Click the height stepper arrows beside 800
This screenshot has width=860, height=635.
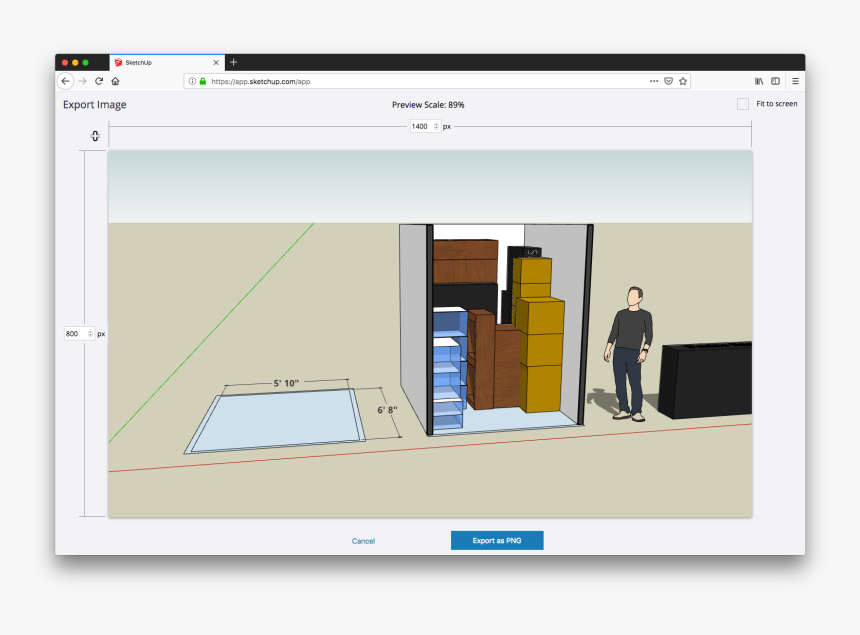(x=90, y=334)
